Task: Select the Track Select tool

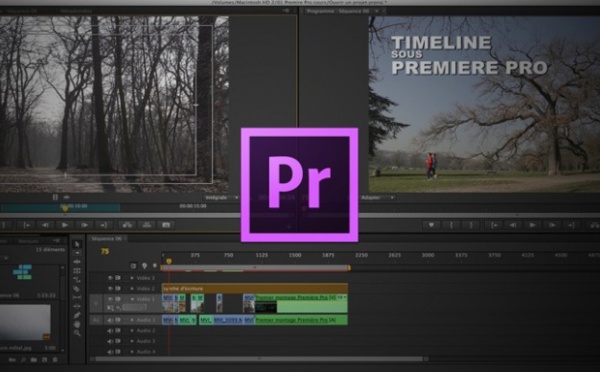Action: tap(77, 253)
